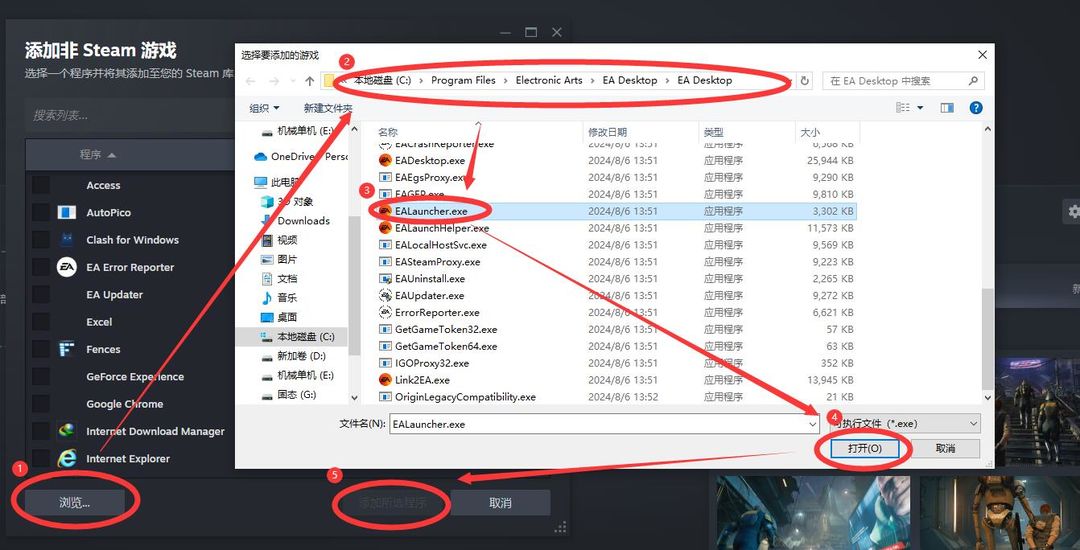
Task: Sort files by 类型 column
Action: [x=713, y=131]
